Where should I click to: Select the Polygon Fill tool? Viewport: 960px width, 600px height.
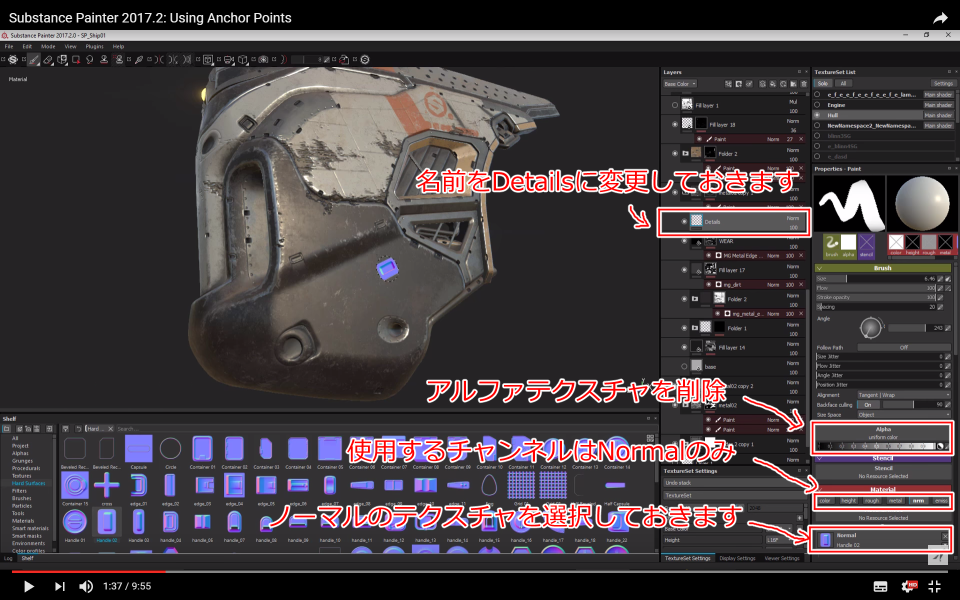tap(76, 60)
